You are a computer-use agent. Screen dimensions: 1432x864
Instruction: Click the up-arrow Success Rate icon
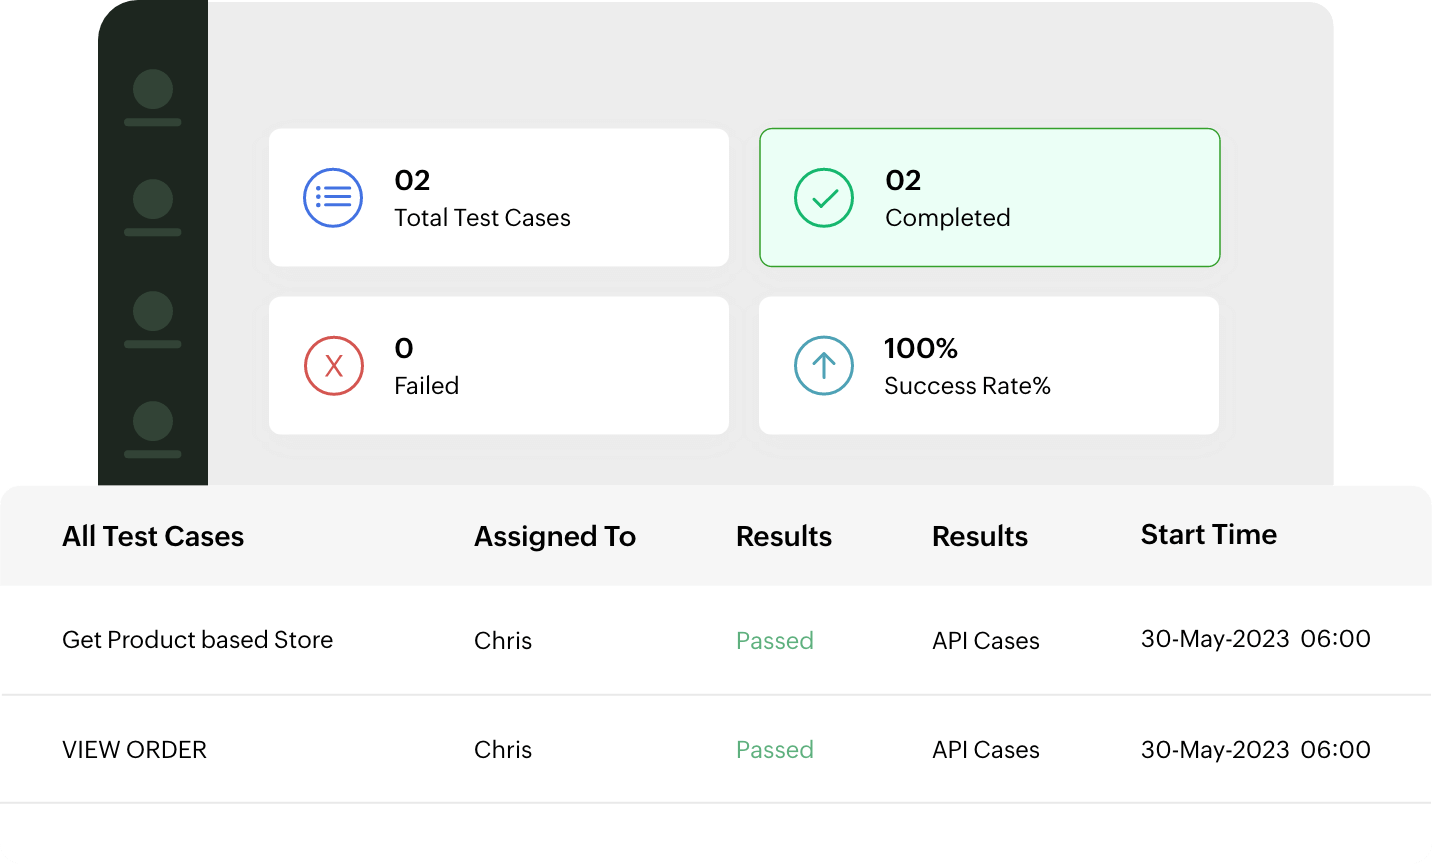point(824,366)
